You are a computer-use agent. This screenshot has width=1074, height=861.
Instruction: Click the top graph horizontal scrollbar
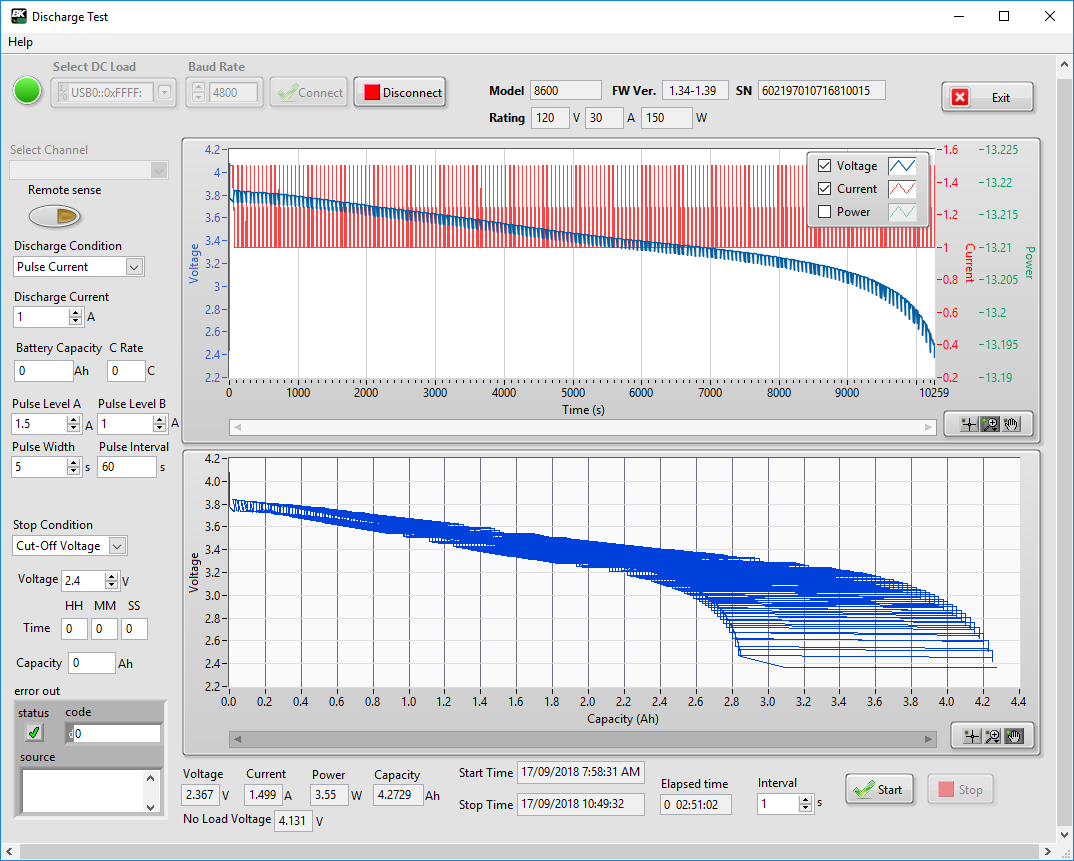point(582,427)
